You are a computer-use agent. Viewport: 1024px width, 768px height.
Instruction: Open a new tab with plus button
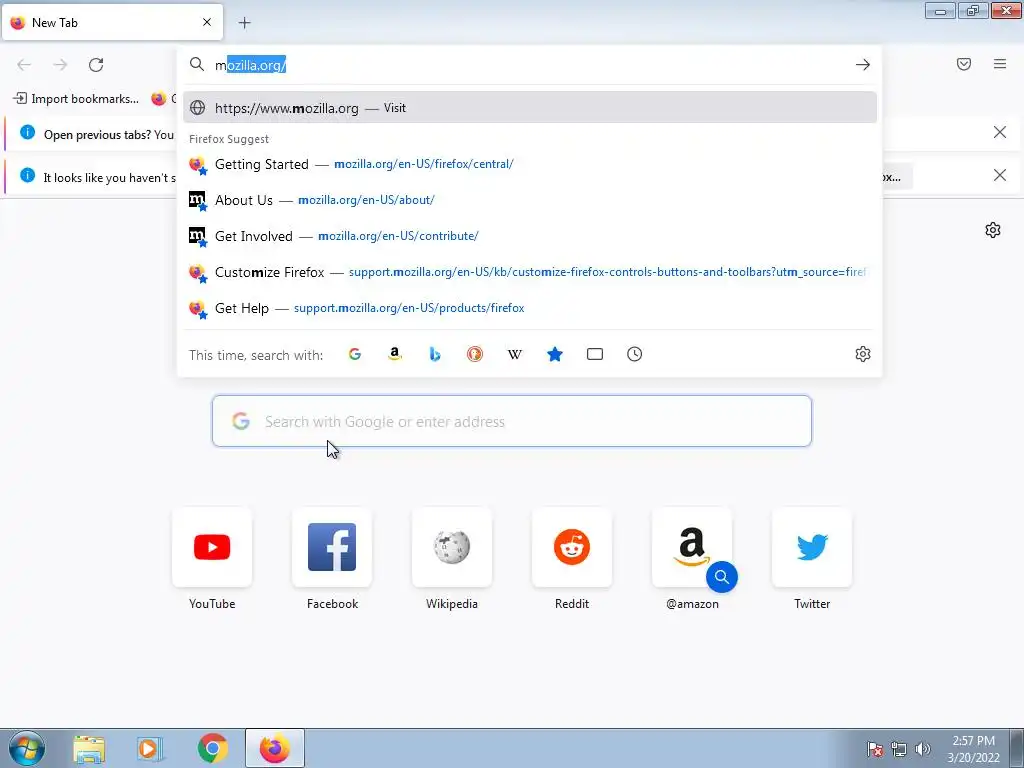[244, 23]
